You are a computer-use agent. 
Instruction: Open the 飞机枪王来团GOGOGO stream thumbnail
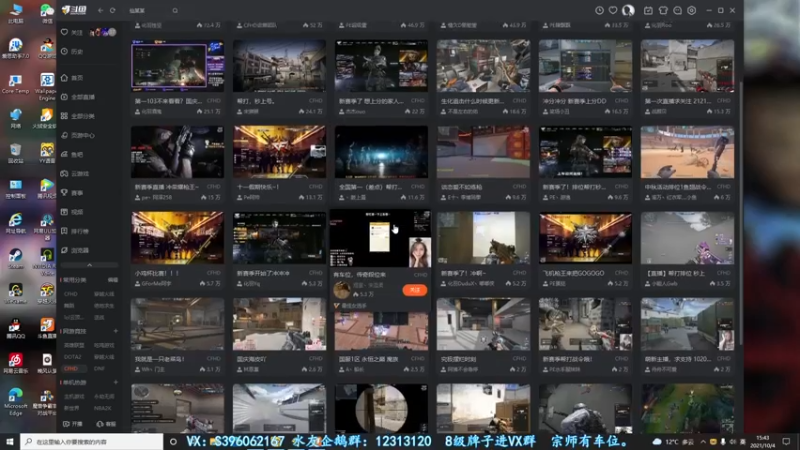pos(585,238)
